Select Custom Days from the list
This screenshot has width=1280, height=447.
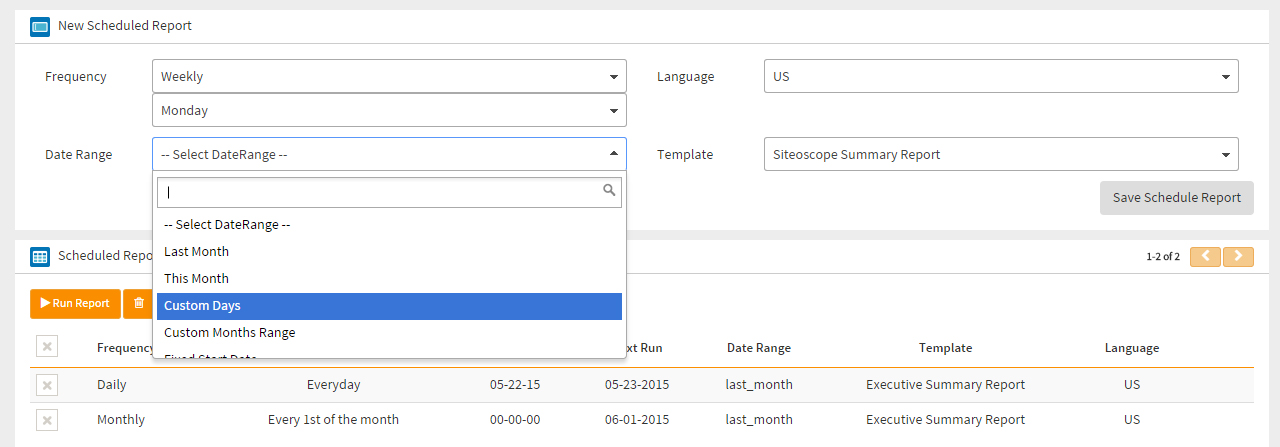(389, 306)
